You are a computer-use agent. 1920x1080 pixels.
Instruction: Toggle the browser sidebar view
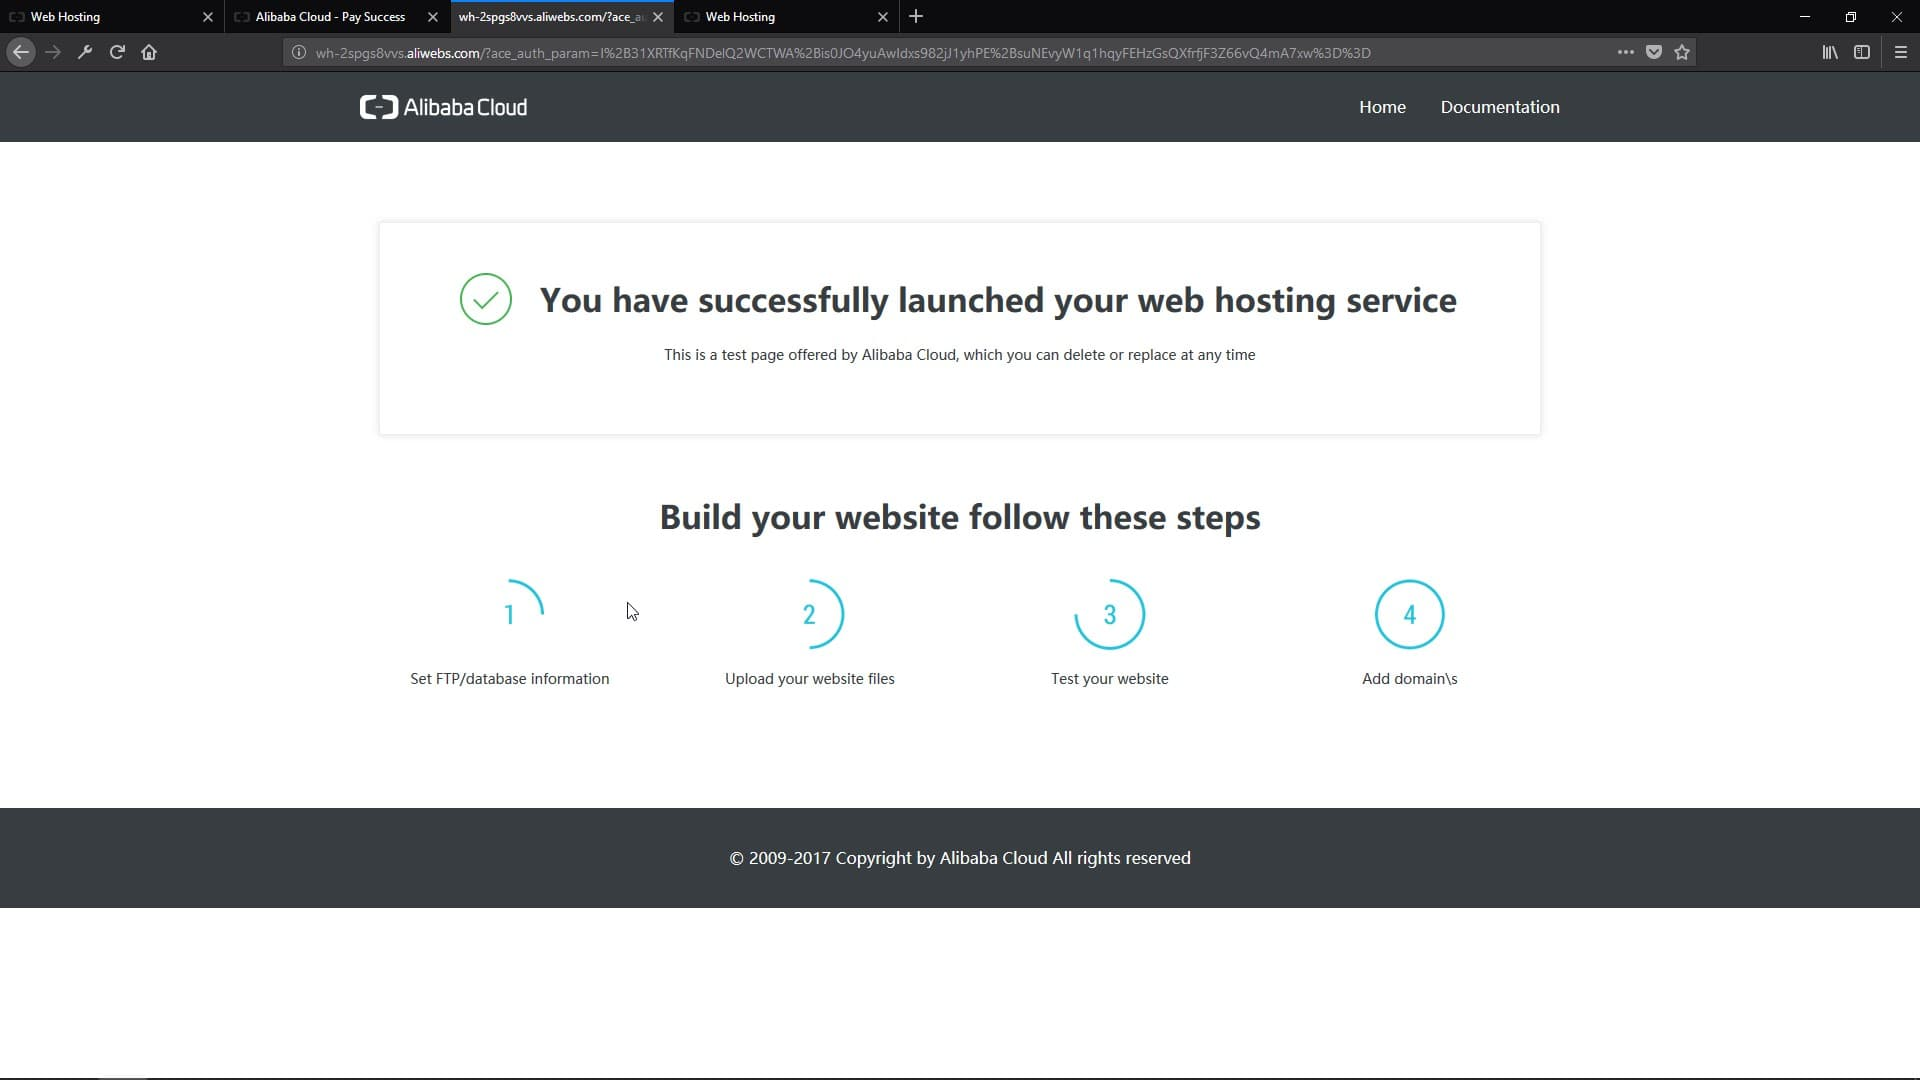1862,52
